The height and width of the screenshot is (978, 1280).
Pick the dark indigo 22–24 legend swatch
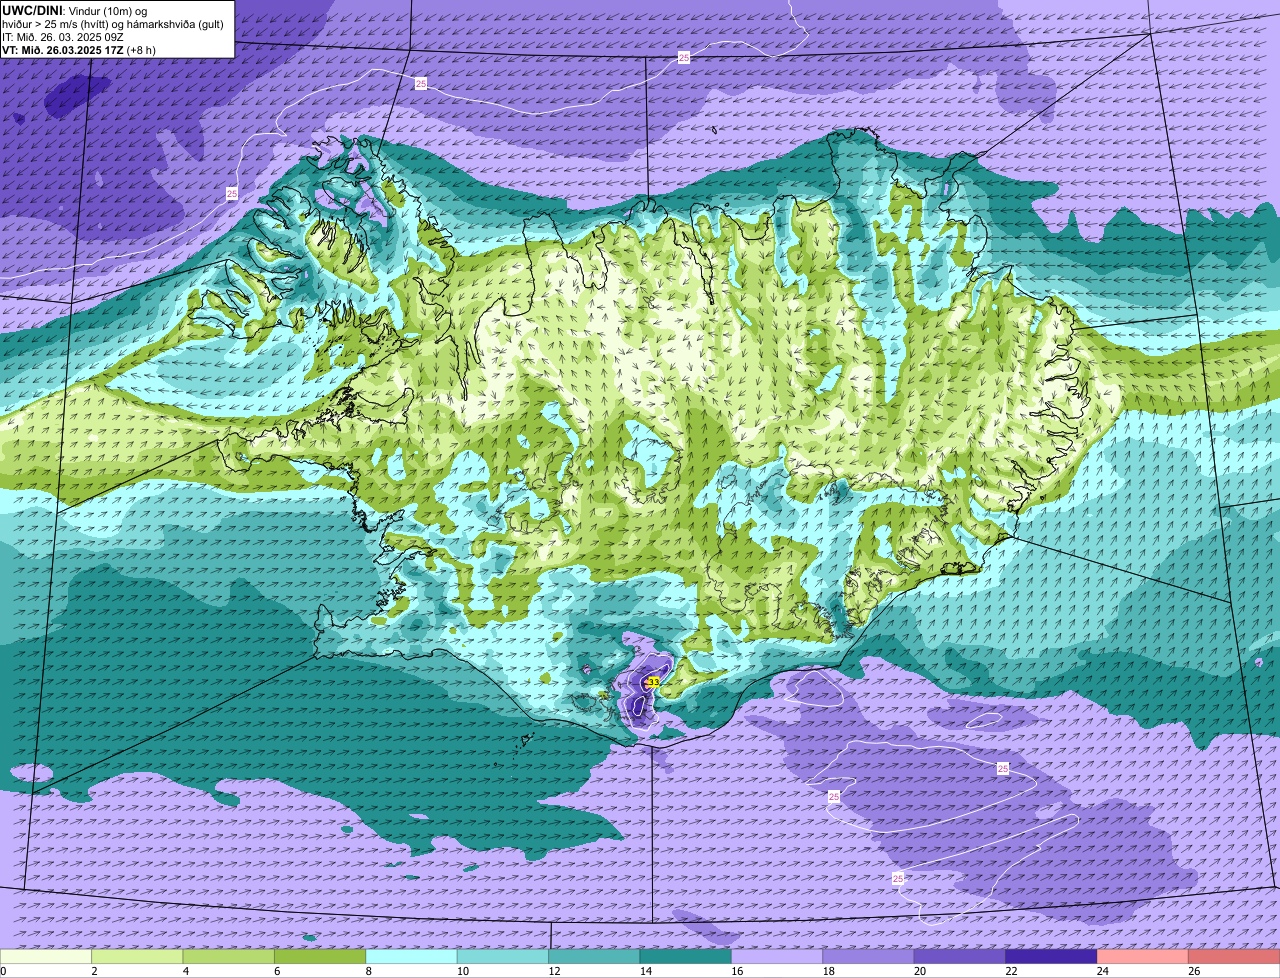[x=1051, y=956]
